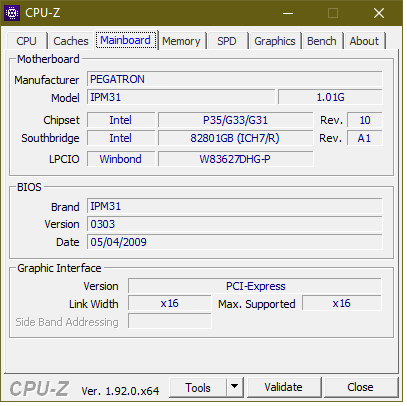Screen dimensions: 407x406
Task: Close the window with the X icon
Action: [x=379, y=13]
